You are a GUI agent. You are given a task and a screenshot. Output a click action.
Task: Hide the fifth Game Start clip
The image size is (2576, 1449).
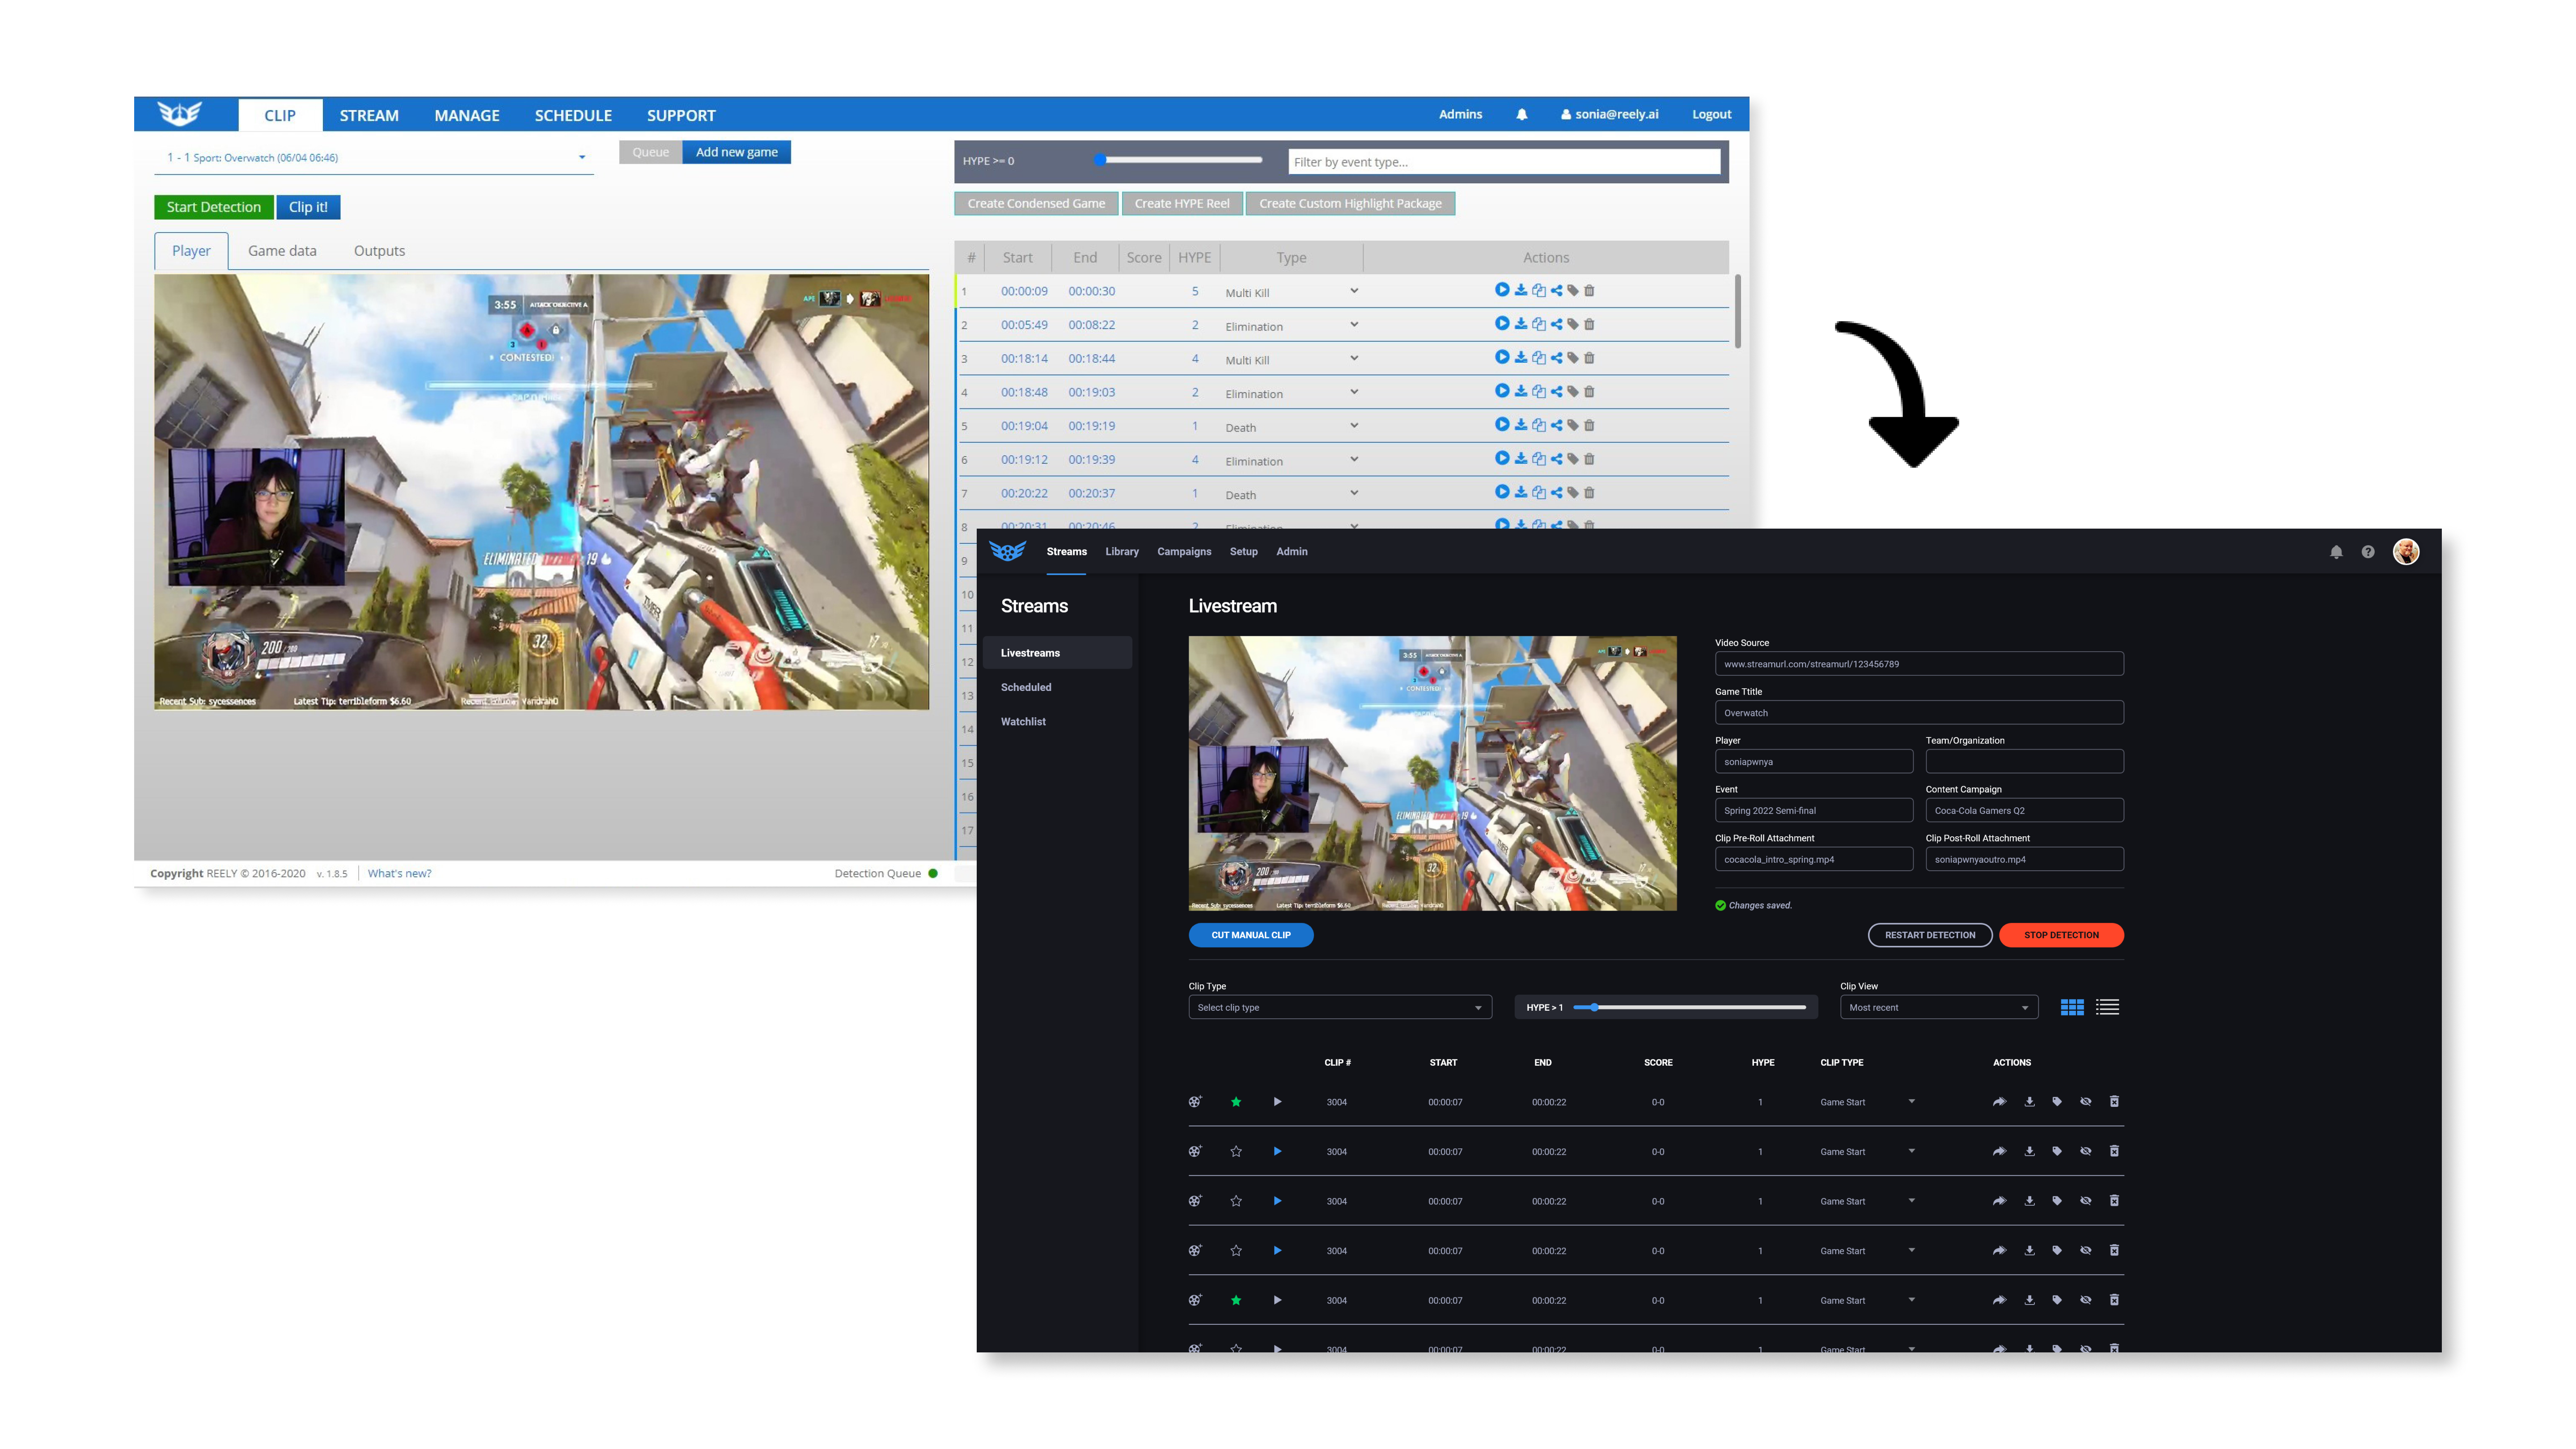2086,1300
